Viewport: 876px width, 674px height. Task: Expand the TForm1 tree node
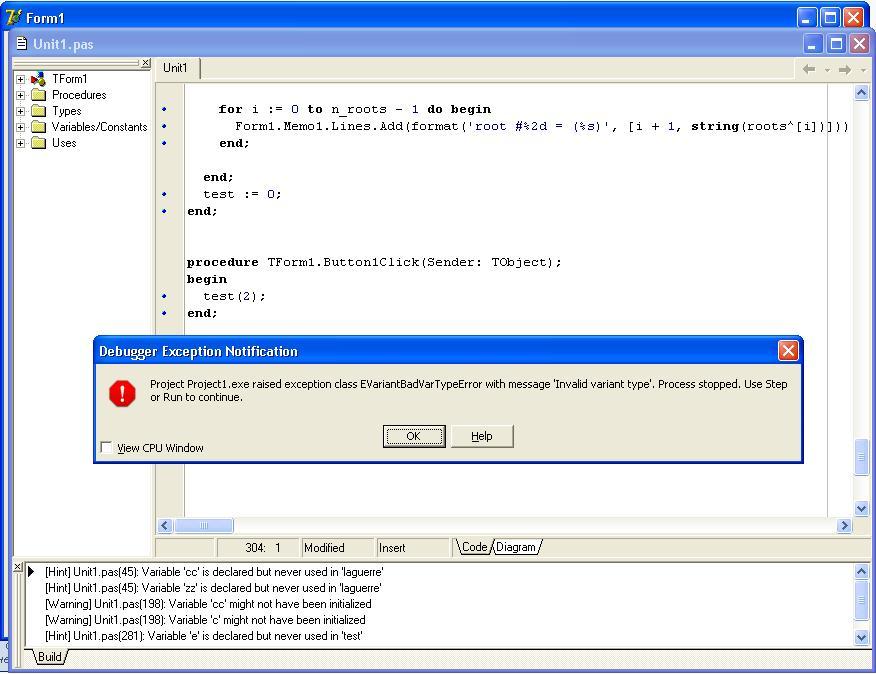point(21,79)
